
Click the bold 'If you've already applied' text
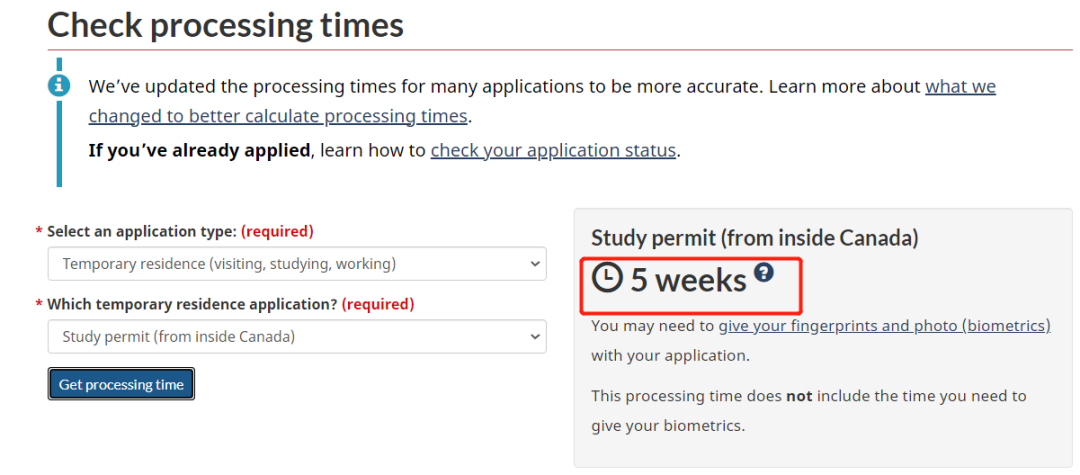pyautogui.click(x=200, y=151)
